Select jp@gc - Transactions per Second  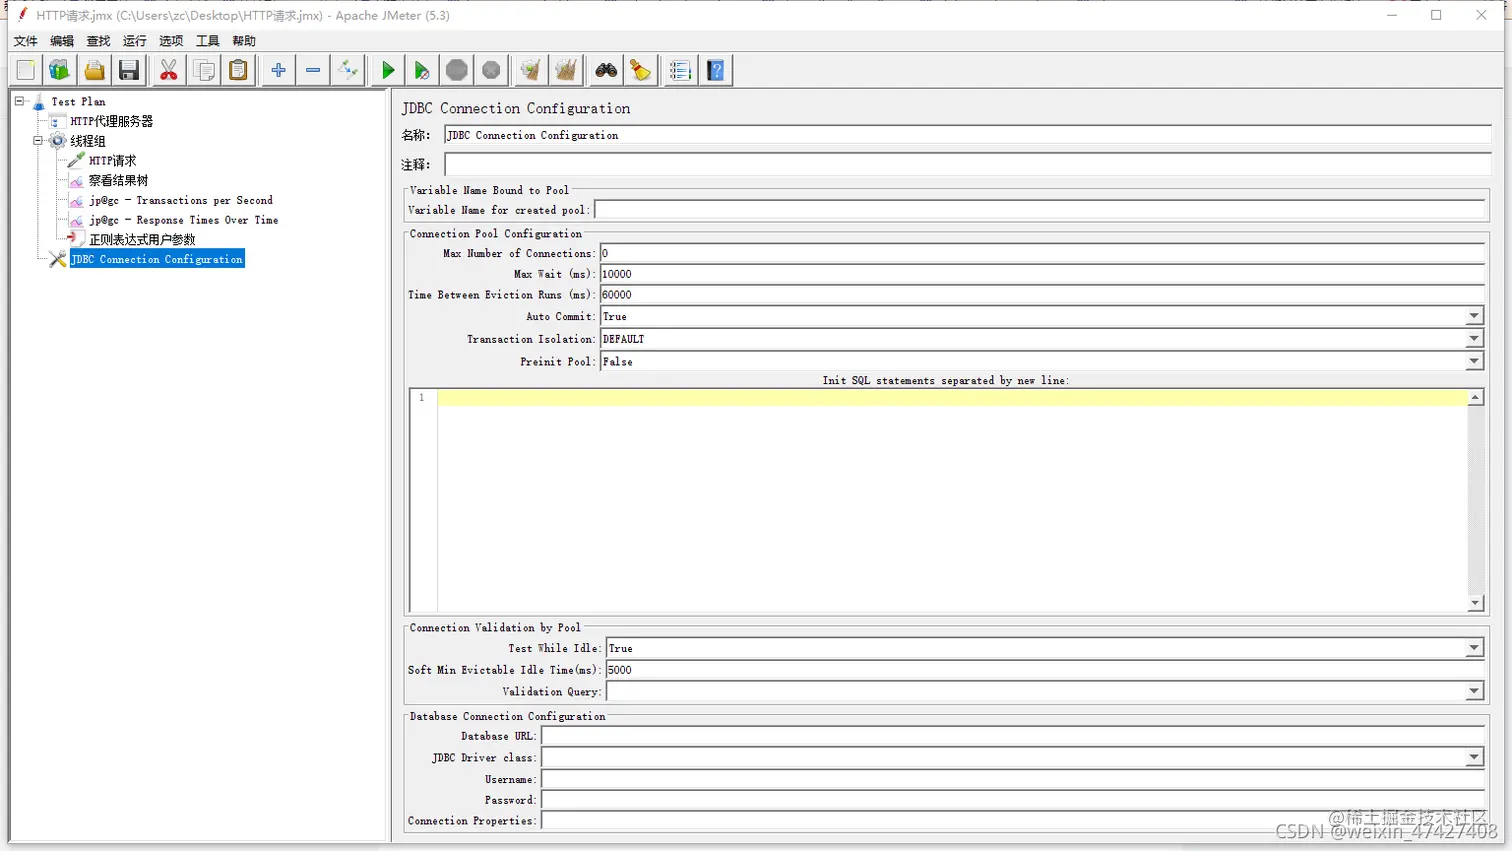tap(180, 200)
